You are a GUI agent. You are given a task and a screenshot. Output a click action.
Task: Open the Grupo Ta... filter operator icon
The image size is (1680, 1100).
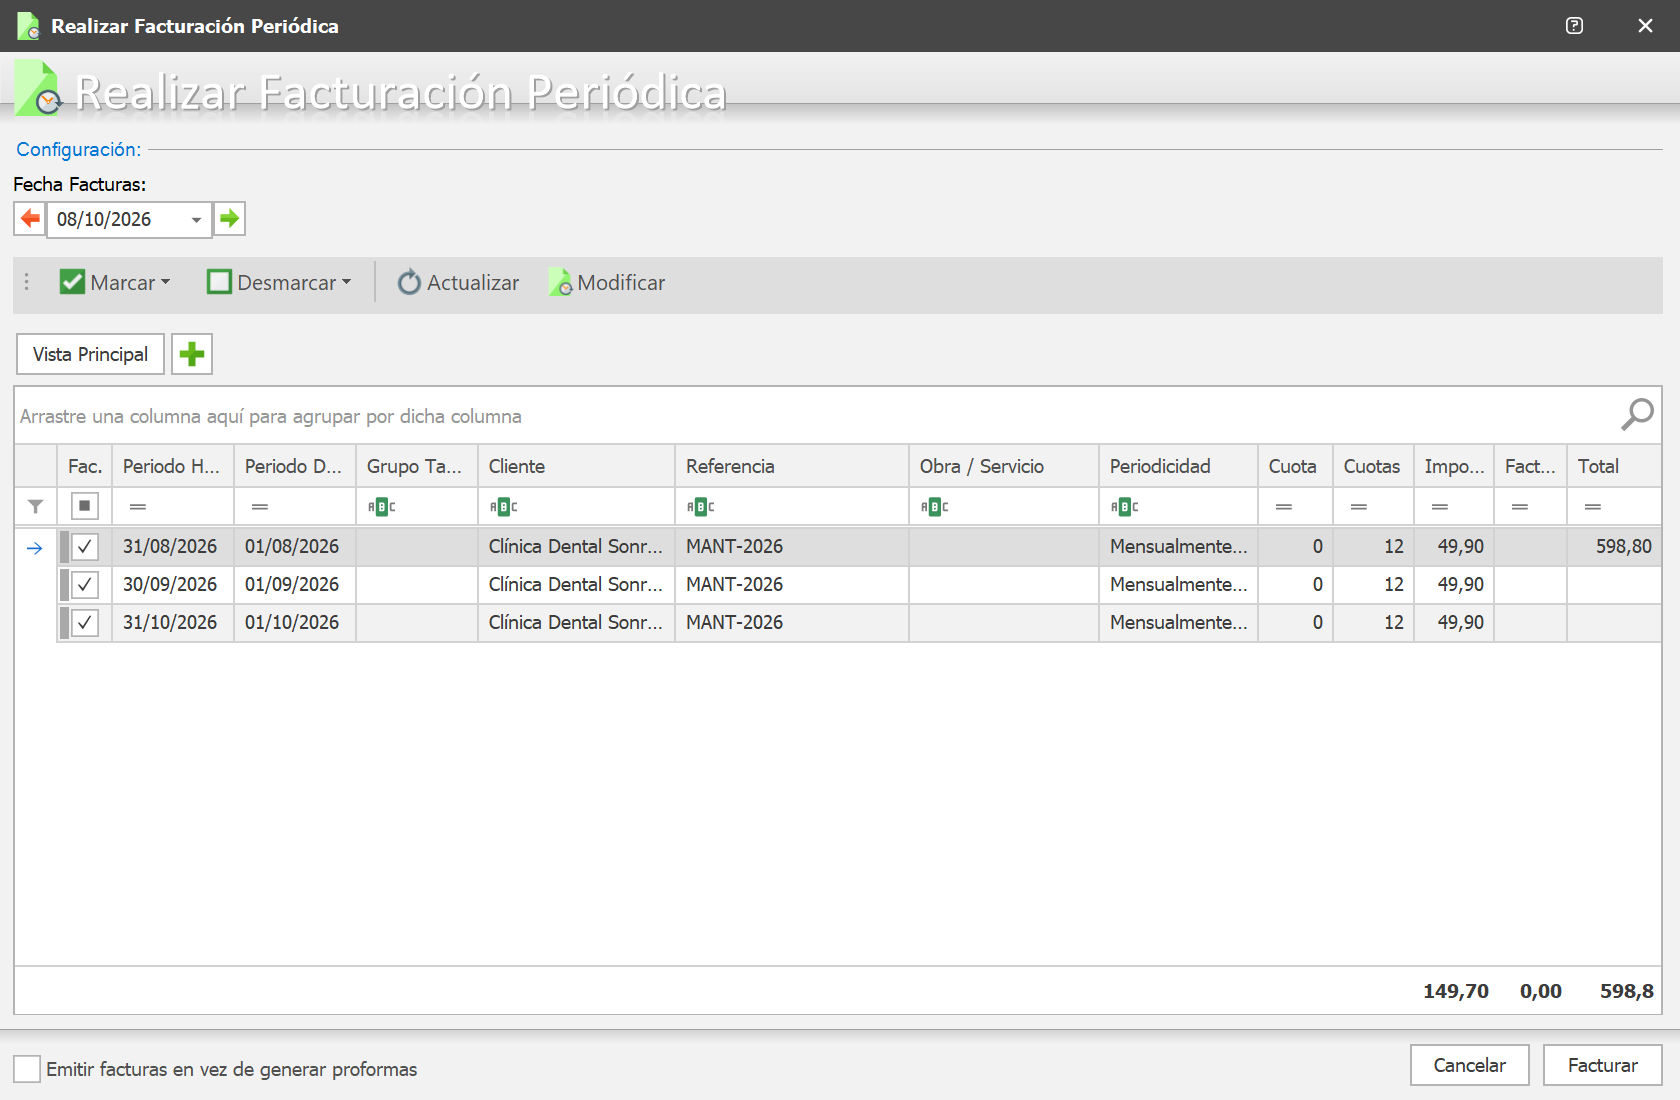[382, 507]
